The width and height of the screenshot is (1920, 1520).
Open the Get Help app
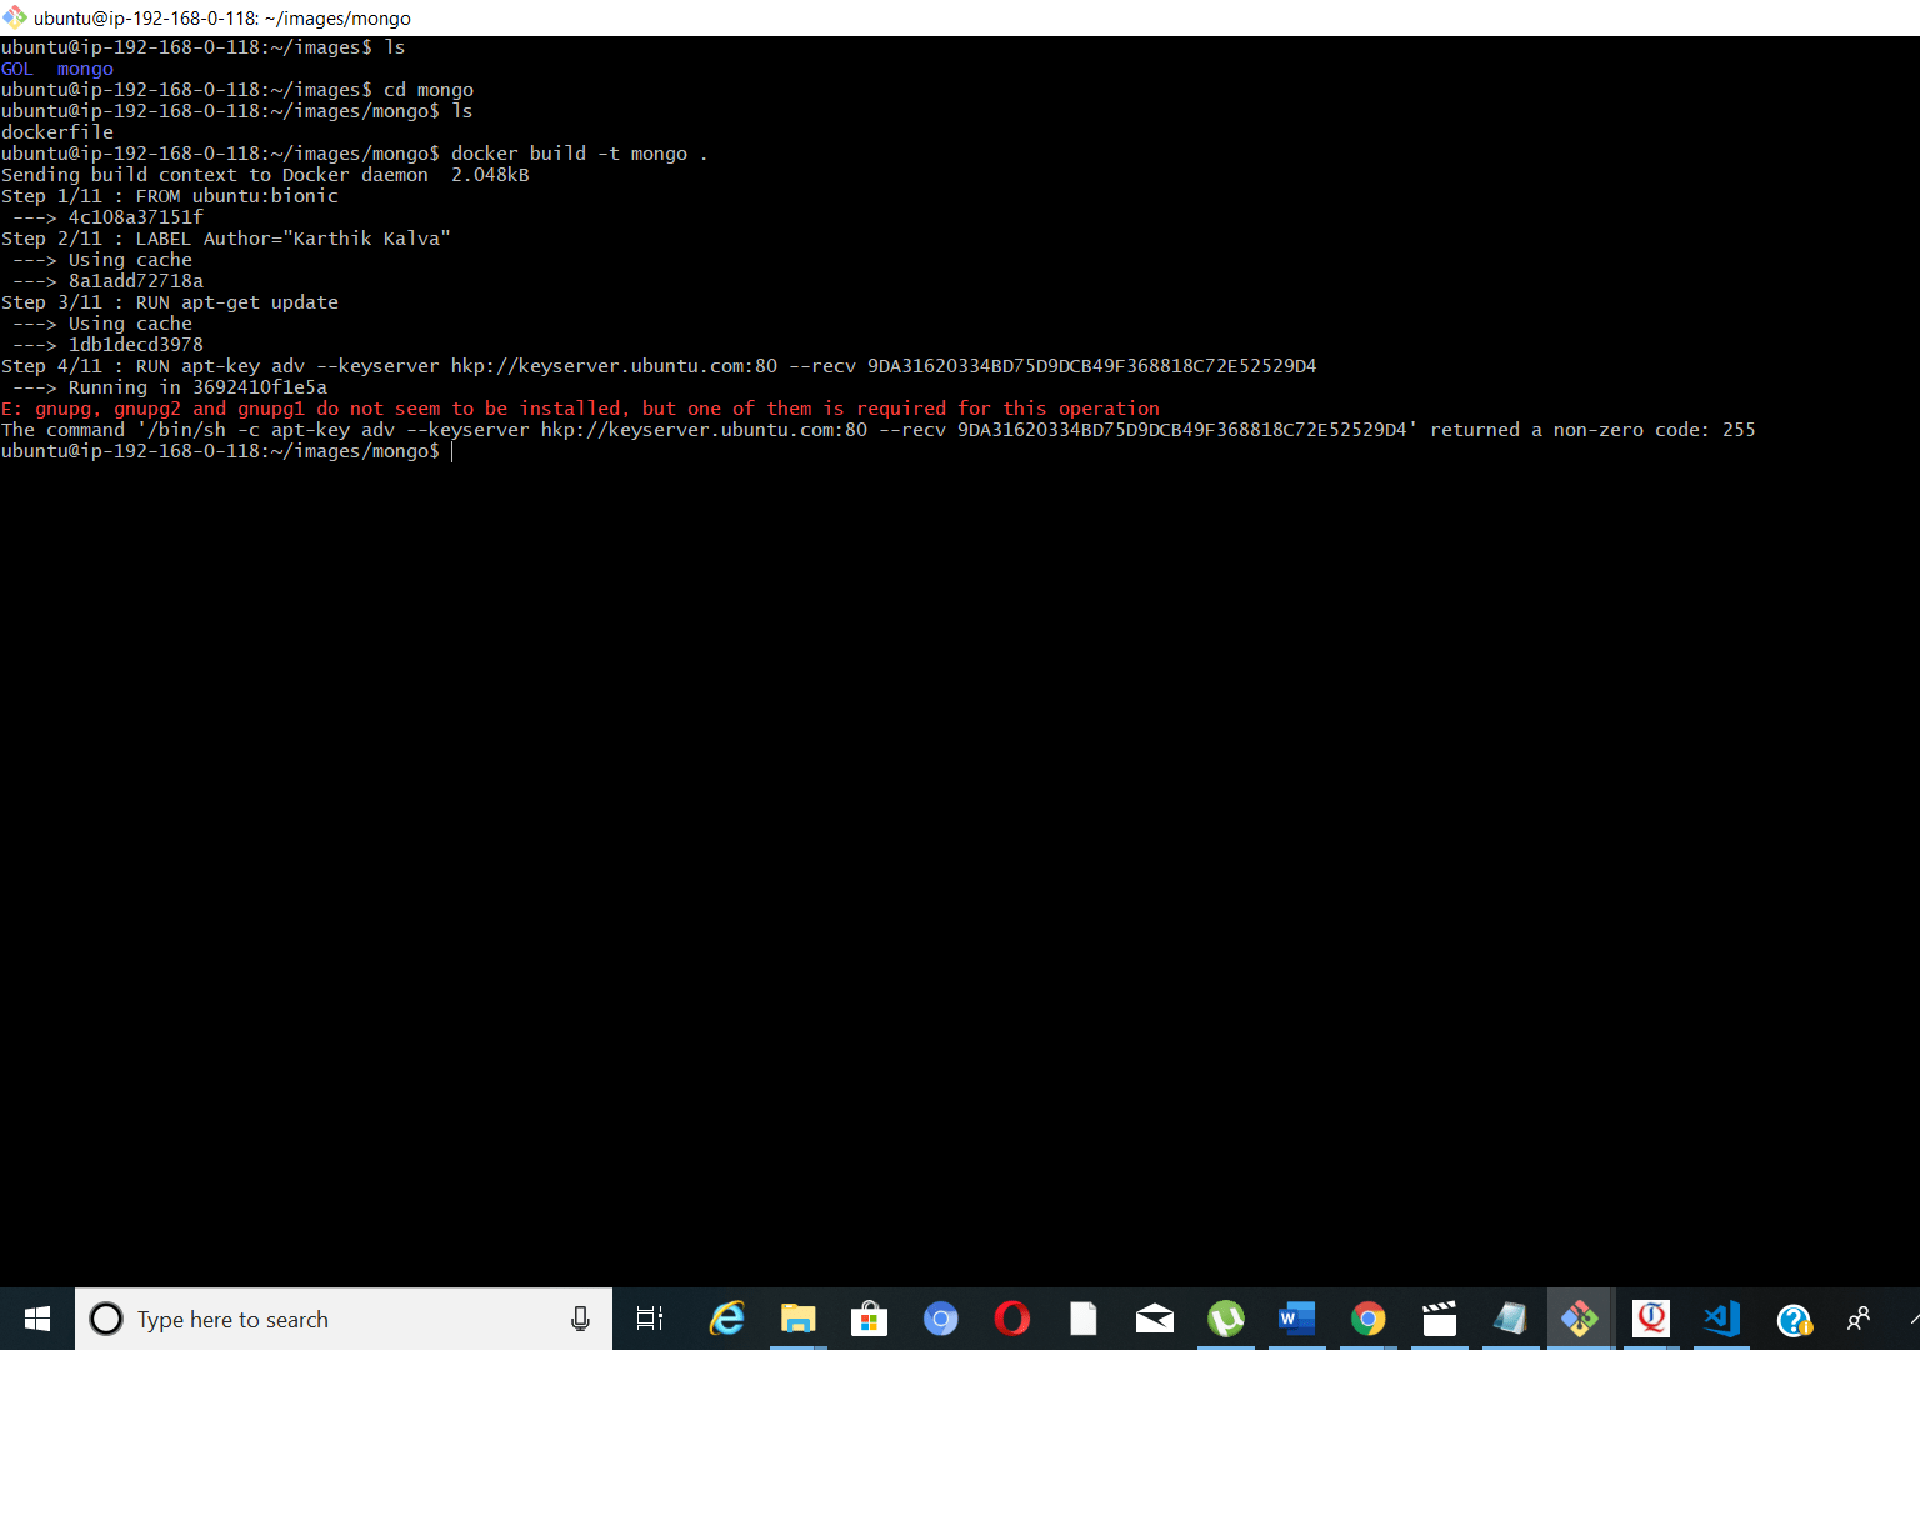[1793, 1319]
